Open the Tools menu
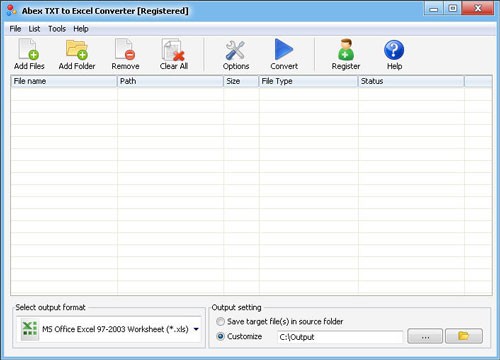The image size is (500, 360). 57,29
